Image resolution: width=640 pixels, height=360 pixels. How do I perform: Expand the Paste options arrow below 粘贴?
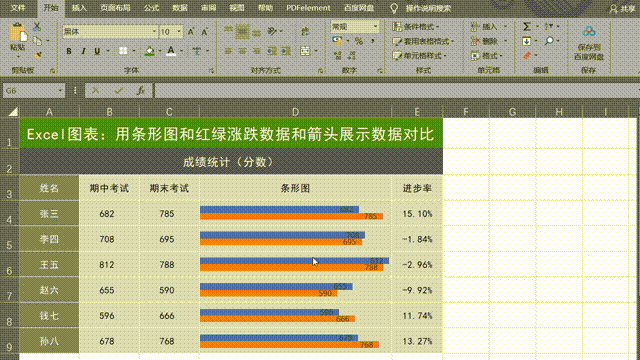pyautogui.click(x=18, y=56)
